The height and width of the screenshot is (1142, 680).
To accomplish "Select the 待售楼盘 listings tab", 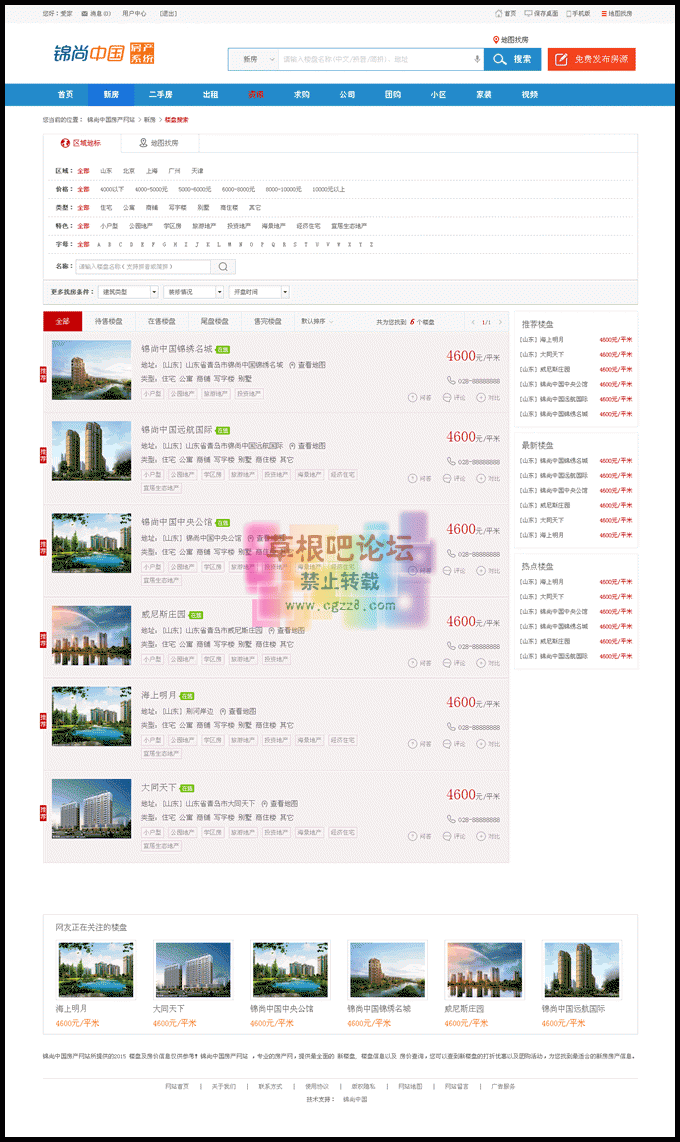I will click(108, 321).
